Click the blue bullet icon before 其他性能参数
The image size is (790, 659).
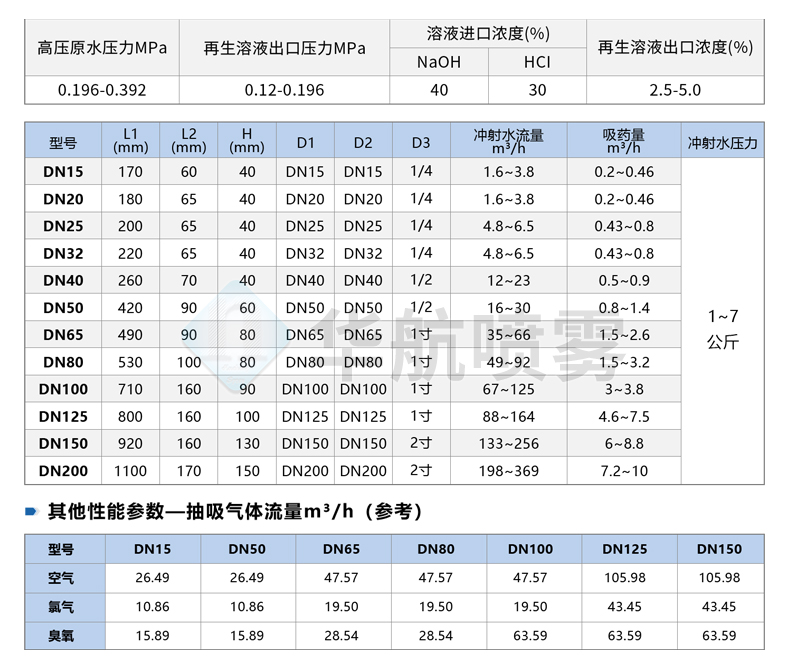coord(32,512)
